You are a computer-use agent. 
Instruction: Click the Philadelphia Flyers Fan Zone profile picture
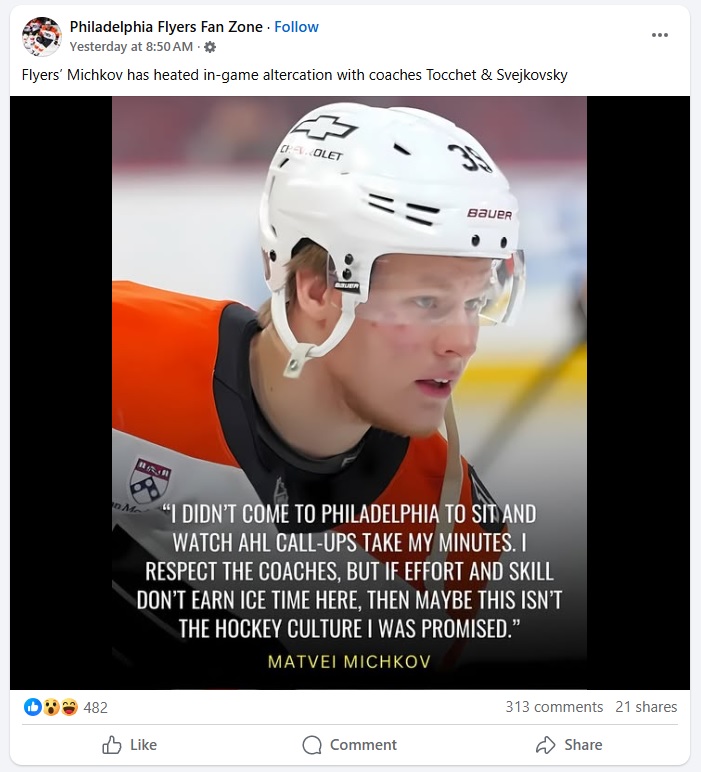coord(42,36)
